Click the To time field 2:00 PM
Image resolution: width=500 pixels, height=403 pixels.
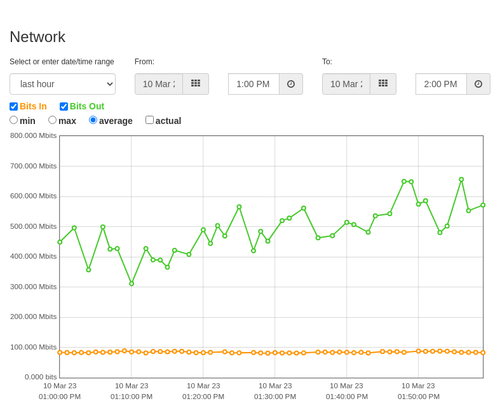tap(441, 84)
